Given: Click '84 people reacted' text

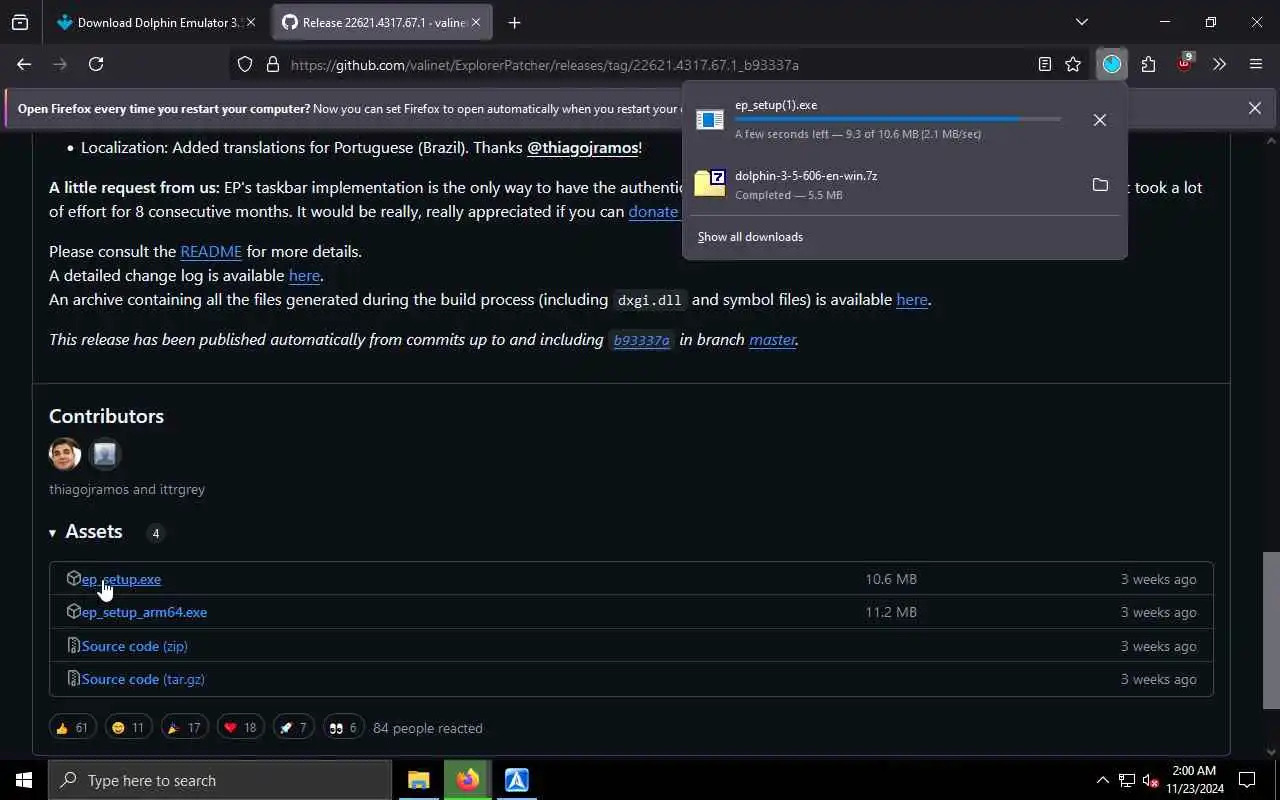Looking at the screenshot, I should click(x=428, y=728).
